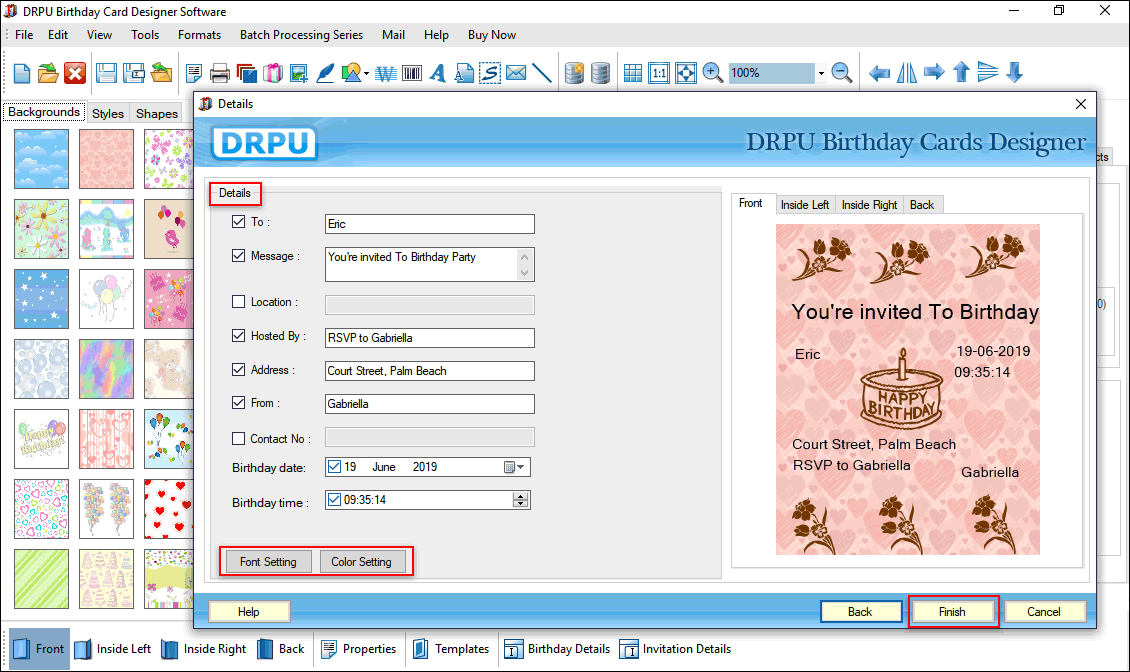Uncheck the Message checkbox
Viewport: 1130px width, 672px height.
(239, 255)
